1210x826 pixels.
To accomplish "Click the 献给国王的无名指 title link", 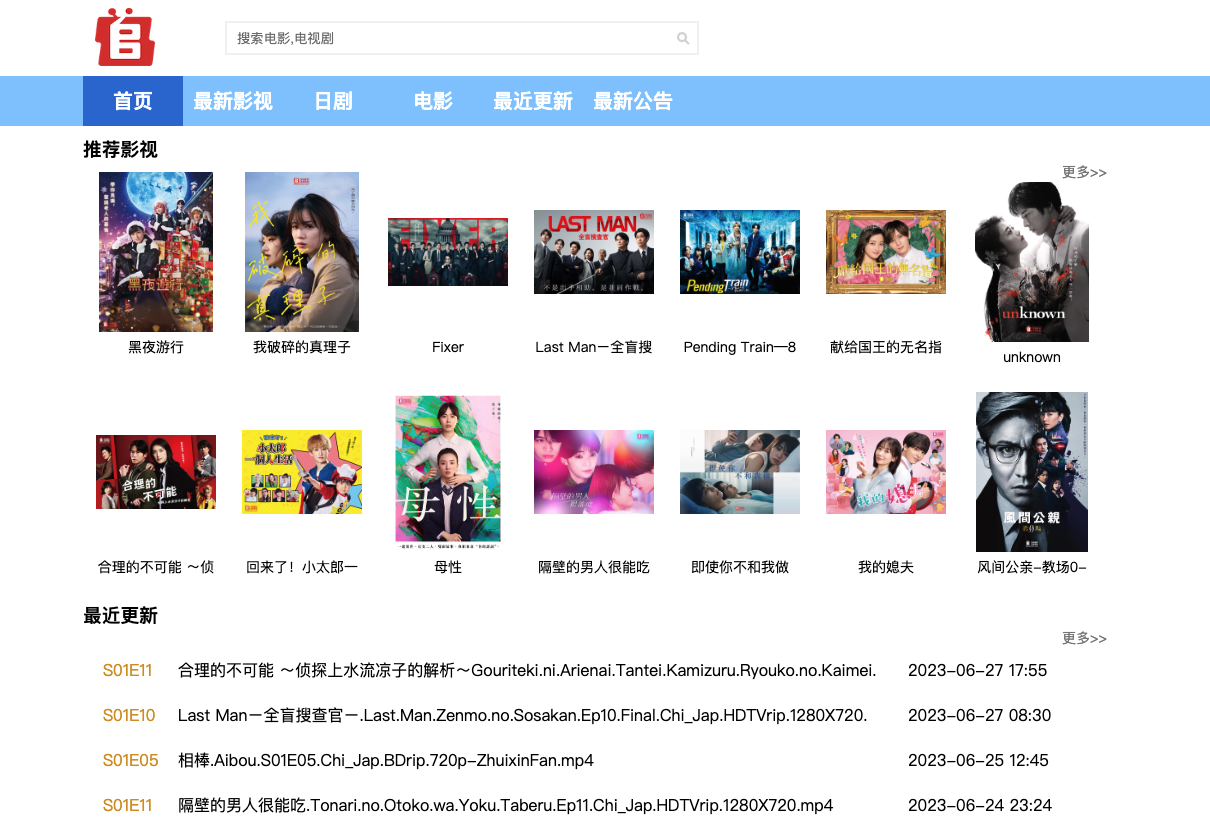I will 886,347.
